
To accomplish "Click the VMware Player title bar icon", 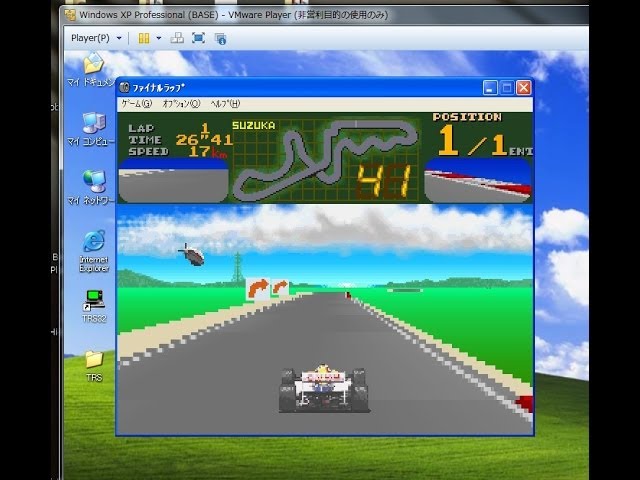I will click(x=70, y=15).
